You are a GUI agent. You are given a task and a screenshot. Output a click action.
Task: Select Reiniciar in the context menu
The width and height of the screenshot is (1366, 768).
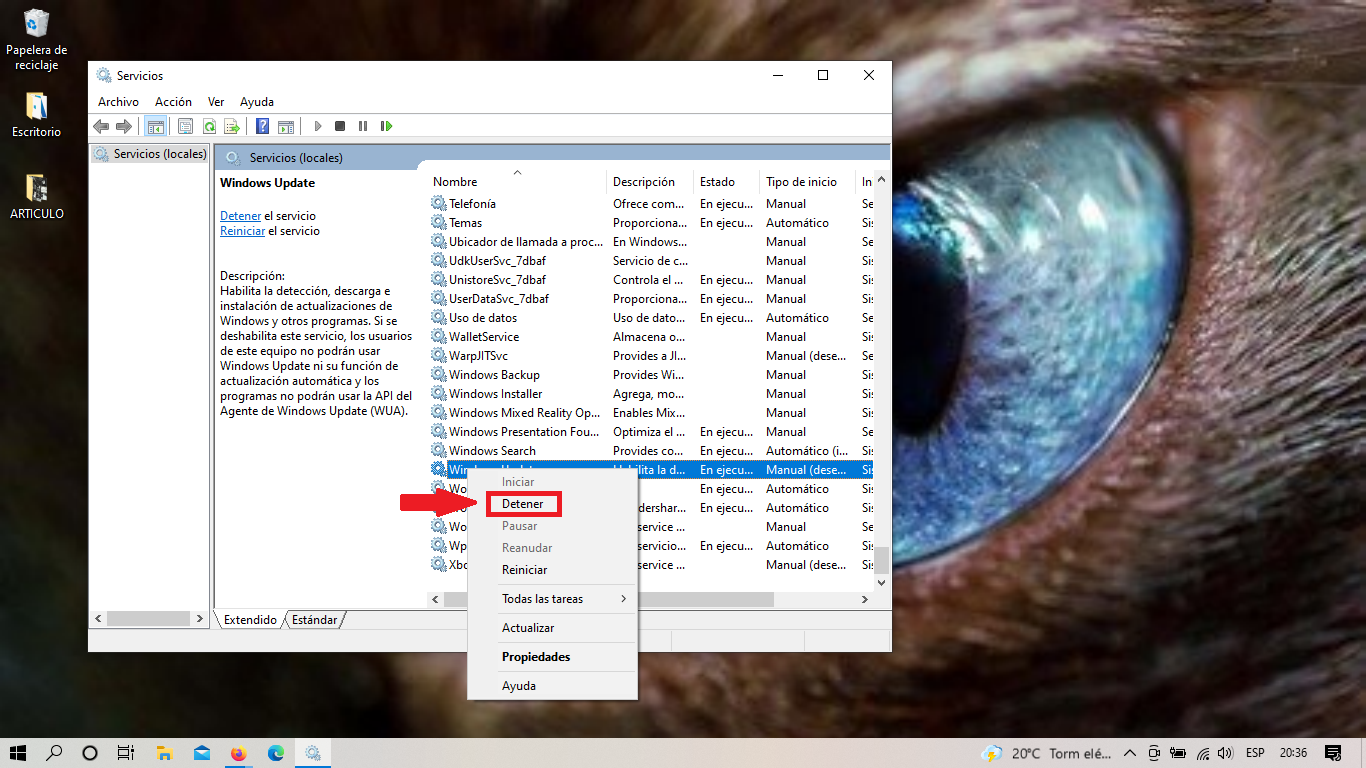click(x=524, y=570)
